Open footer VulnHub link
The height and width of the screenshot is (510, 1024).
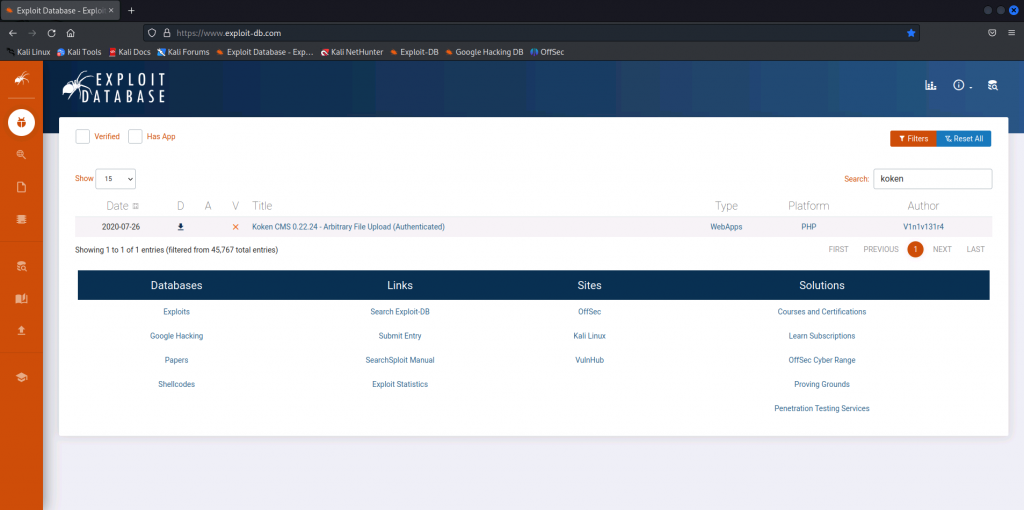(x=589, y=360)
